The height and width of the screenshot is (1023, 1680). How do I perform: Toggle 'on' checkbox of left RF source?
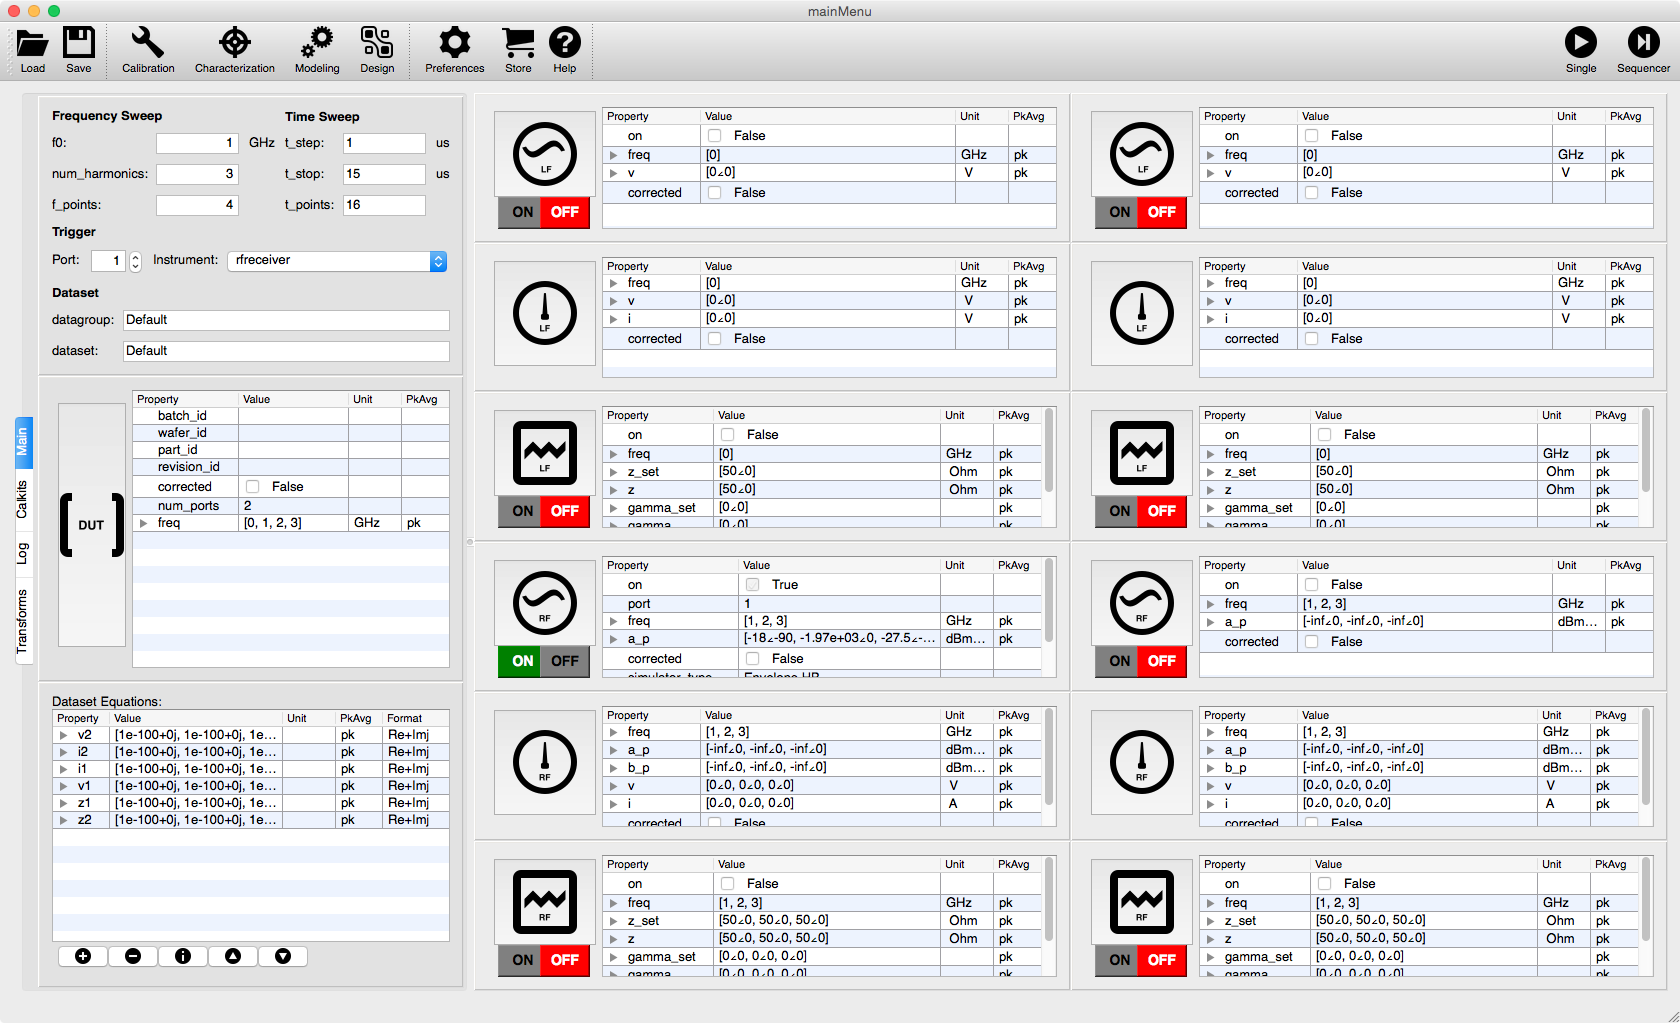pos(753,585)
